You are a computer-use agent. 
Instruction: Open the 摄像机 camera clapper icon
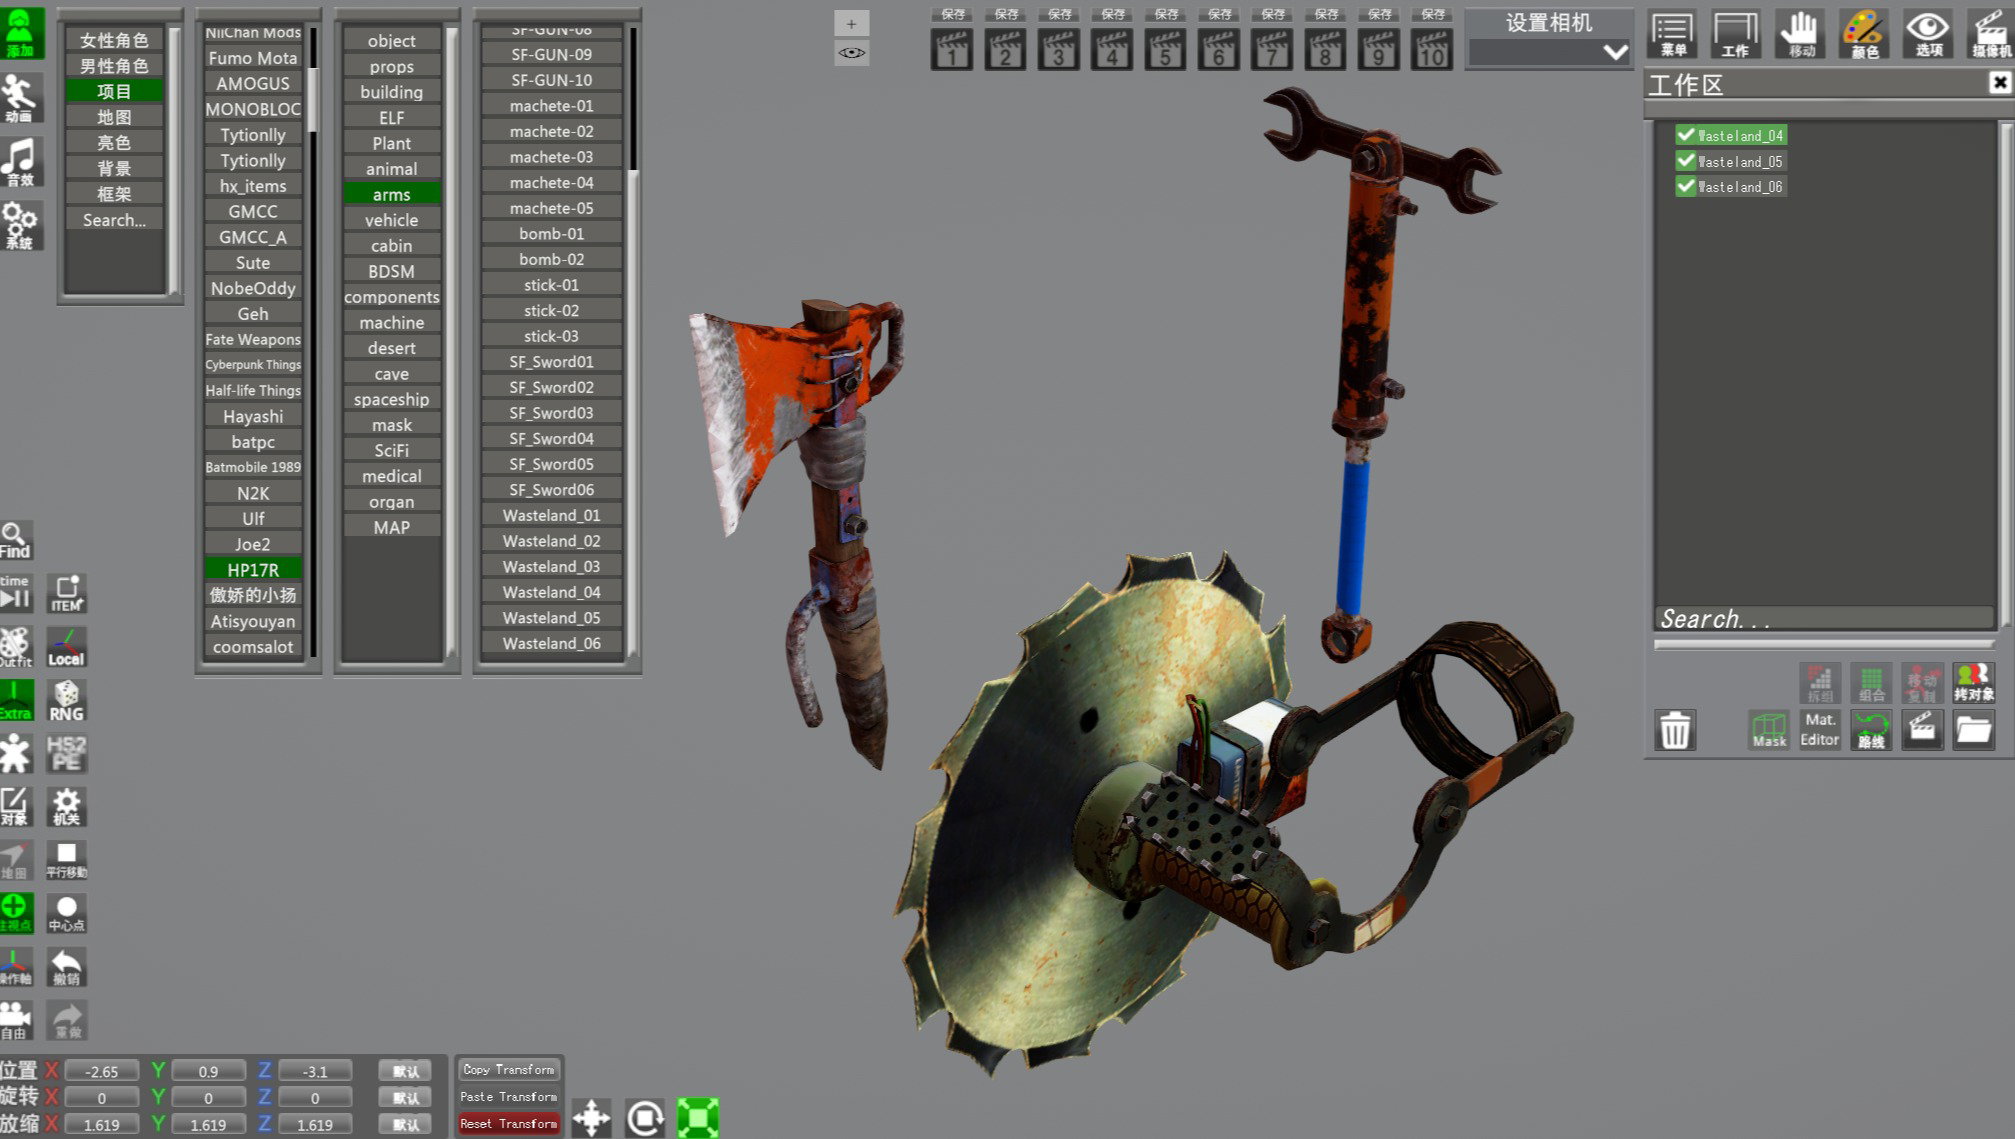click(1991, 33)
